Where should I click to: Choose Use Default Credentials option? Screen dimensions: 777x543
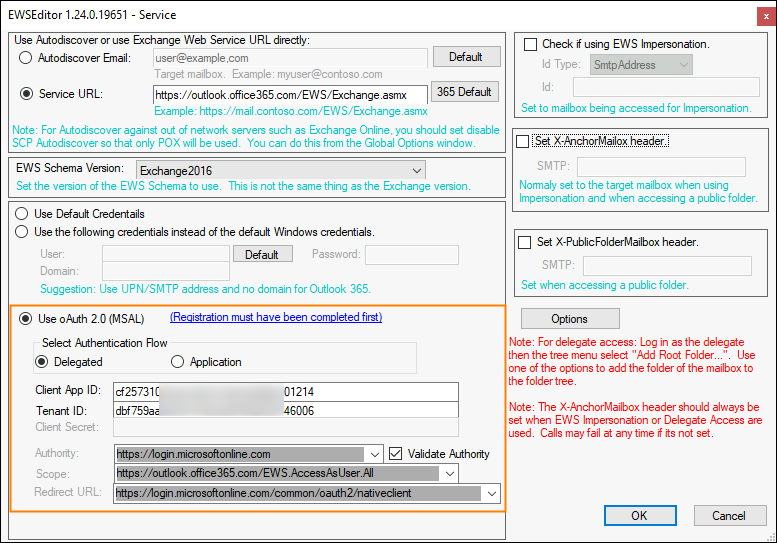pyautogui.click(x=22, y=214)
